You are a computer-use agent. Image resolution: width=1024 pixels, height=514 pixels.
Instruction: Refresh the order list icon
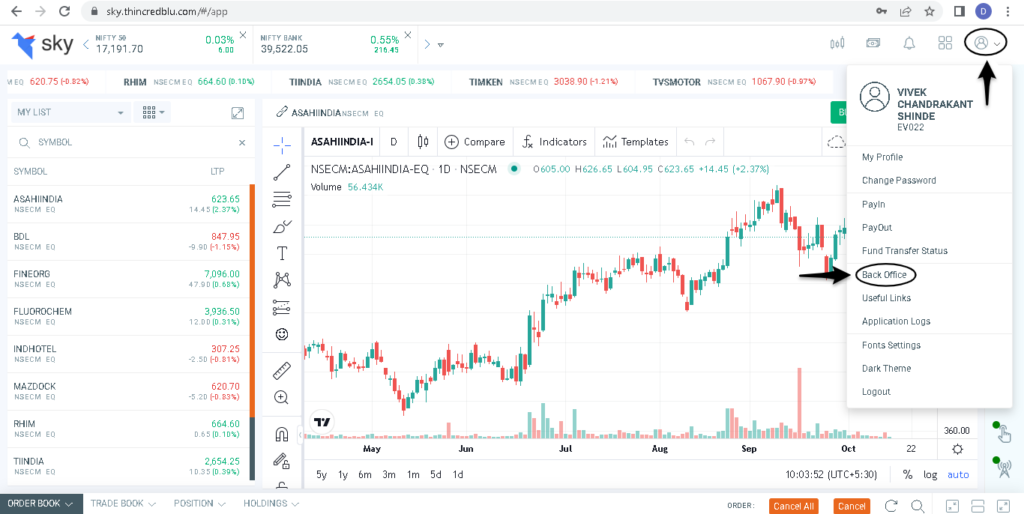click(891, 506)
